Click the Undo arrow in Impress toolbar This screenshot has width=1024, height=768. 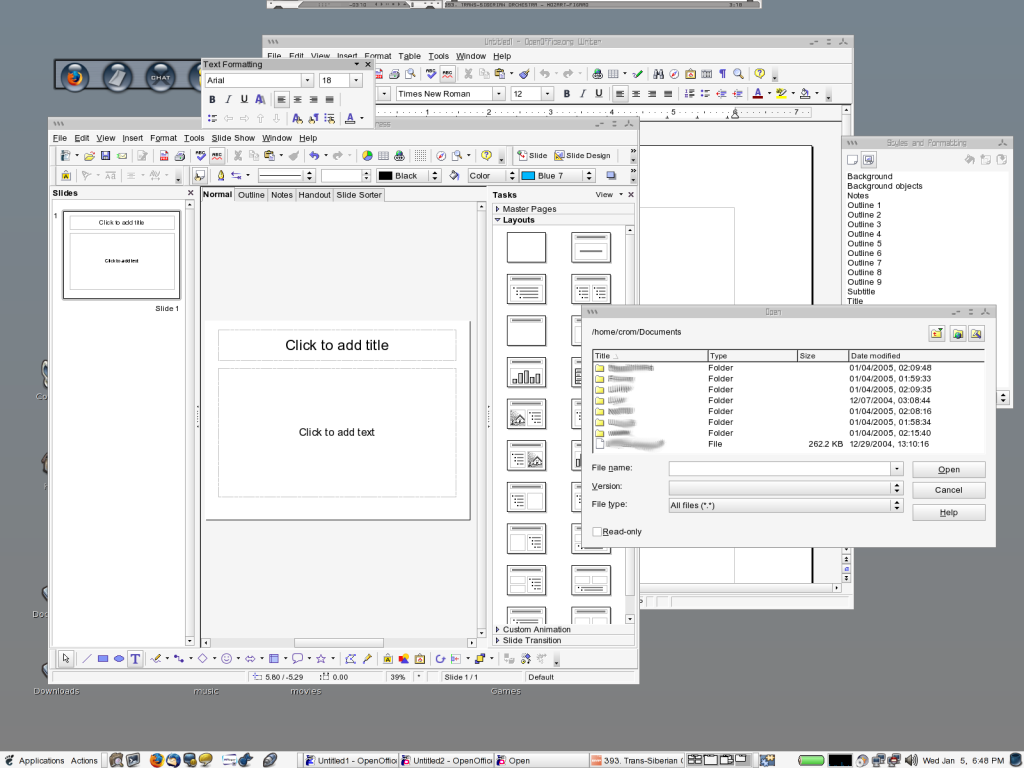click(314, 155)
